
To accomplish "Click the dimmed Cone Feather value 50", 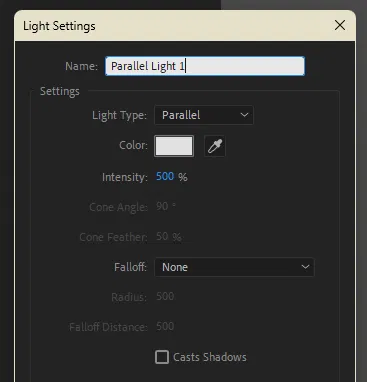I will coord(162,236).
